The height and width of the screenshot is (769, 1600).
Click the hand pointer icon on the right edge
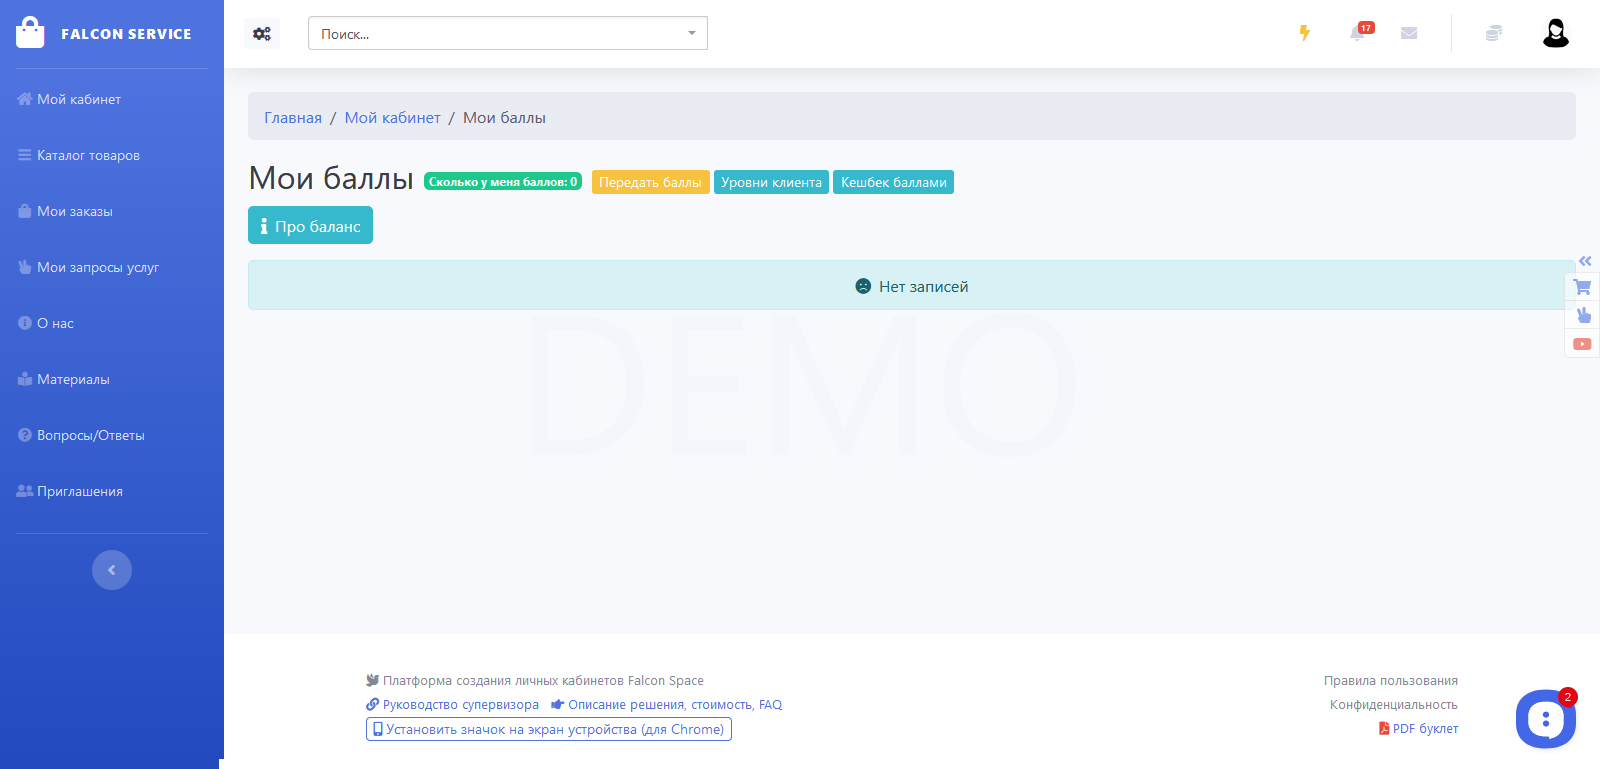(1583, 315)
